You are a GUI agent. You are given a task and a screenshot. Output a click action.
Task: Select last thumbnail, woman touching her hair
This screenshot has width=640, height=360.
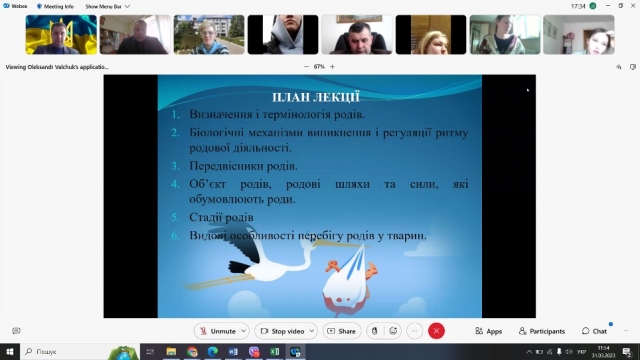tap(579, 35)
